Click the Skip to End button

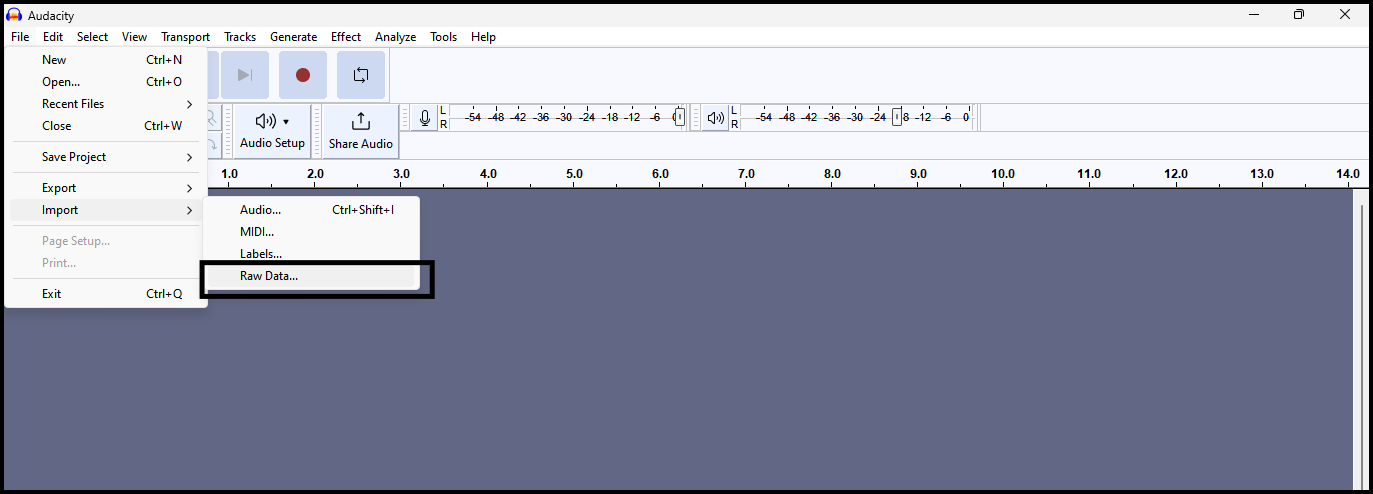(244, 75)
